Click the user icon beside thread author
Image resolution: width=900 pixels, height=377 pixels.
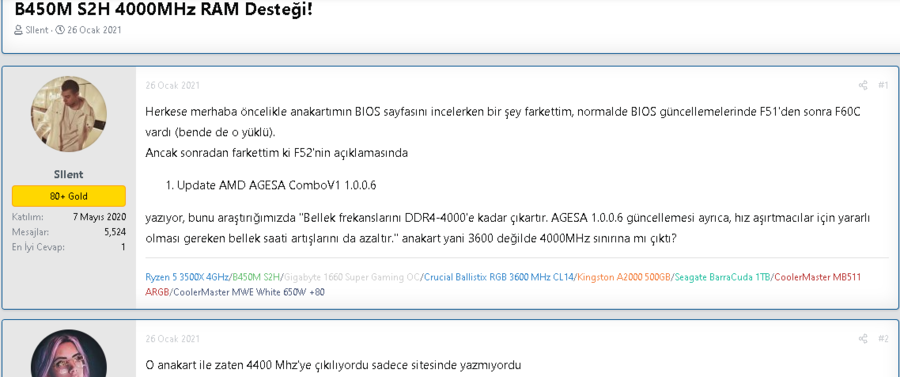click(19, 30)
